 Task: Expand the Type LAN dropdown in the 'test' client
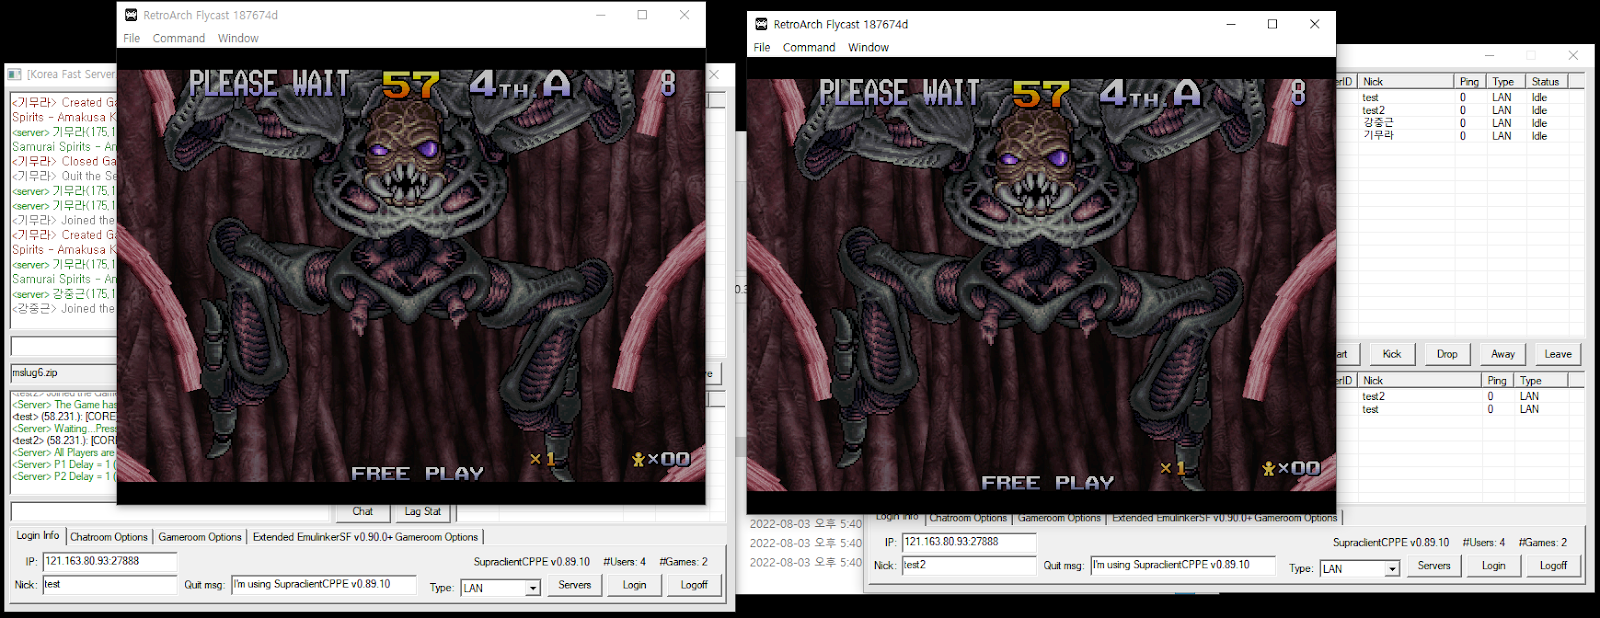pyautogui.click(x=533, y=588)
